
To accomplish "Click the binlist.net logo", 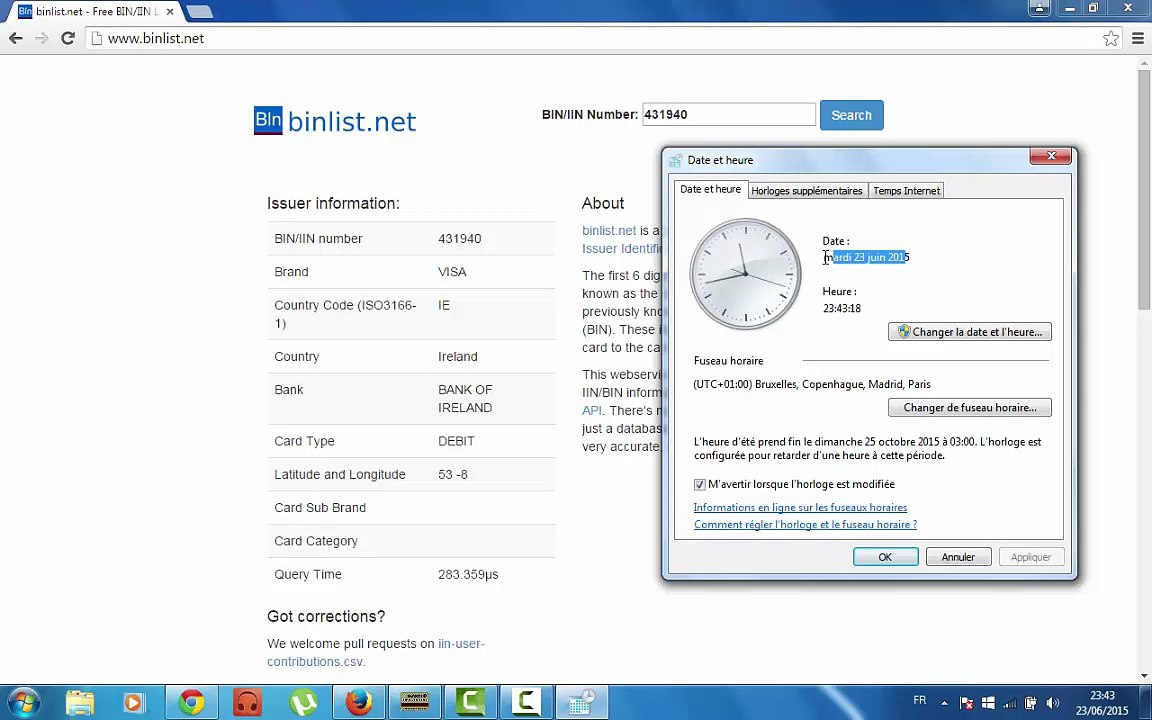I will click(335, 121).
